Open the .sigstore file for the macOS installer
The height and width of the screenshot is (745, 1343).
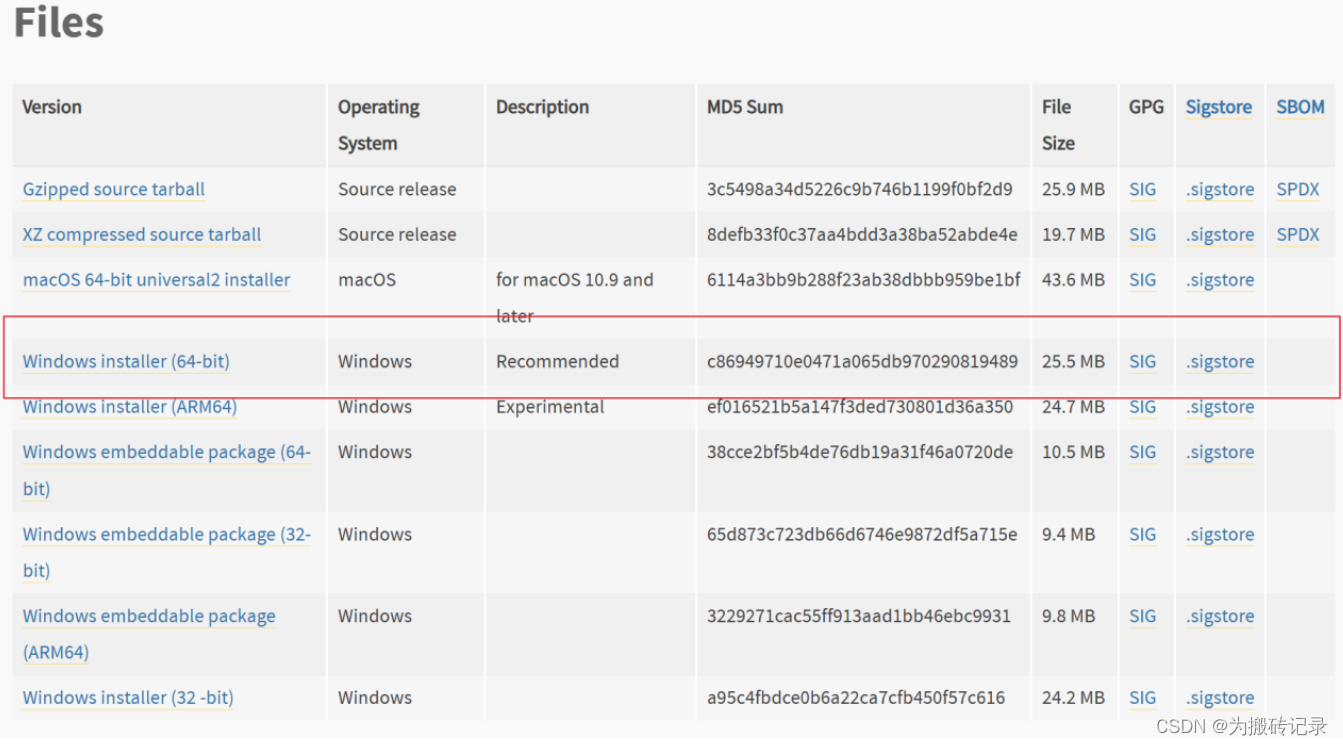click(x=1219, y=280)
